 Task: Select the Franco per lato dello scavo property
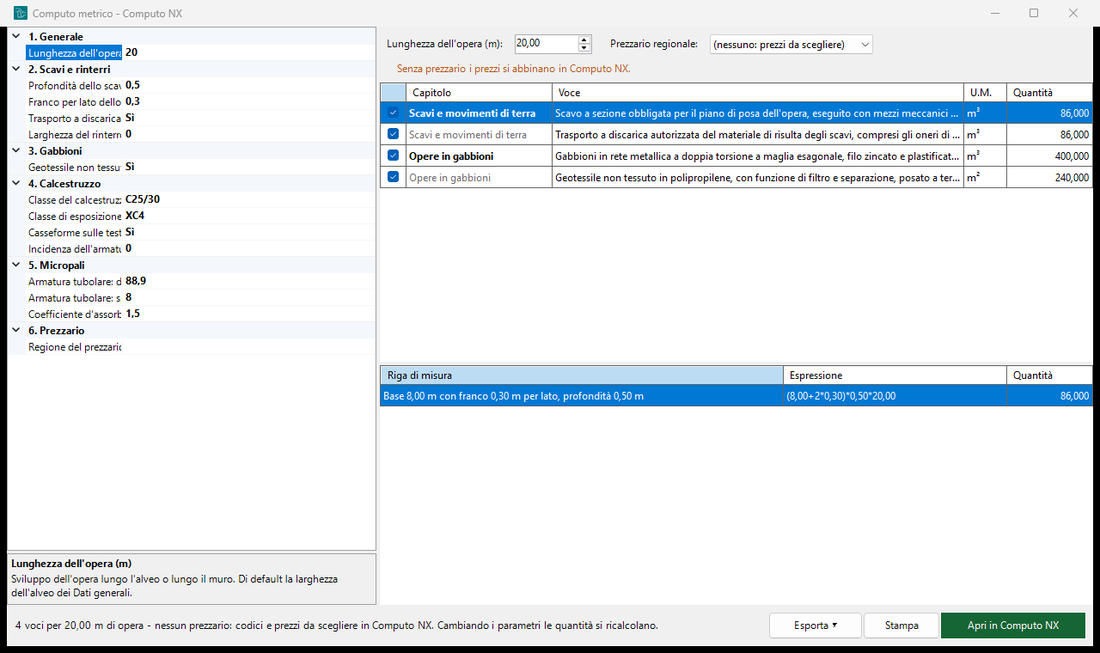[200, 102]
